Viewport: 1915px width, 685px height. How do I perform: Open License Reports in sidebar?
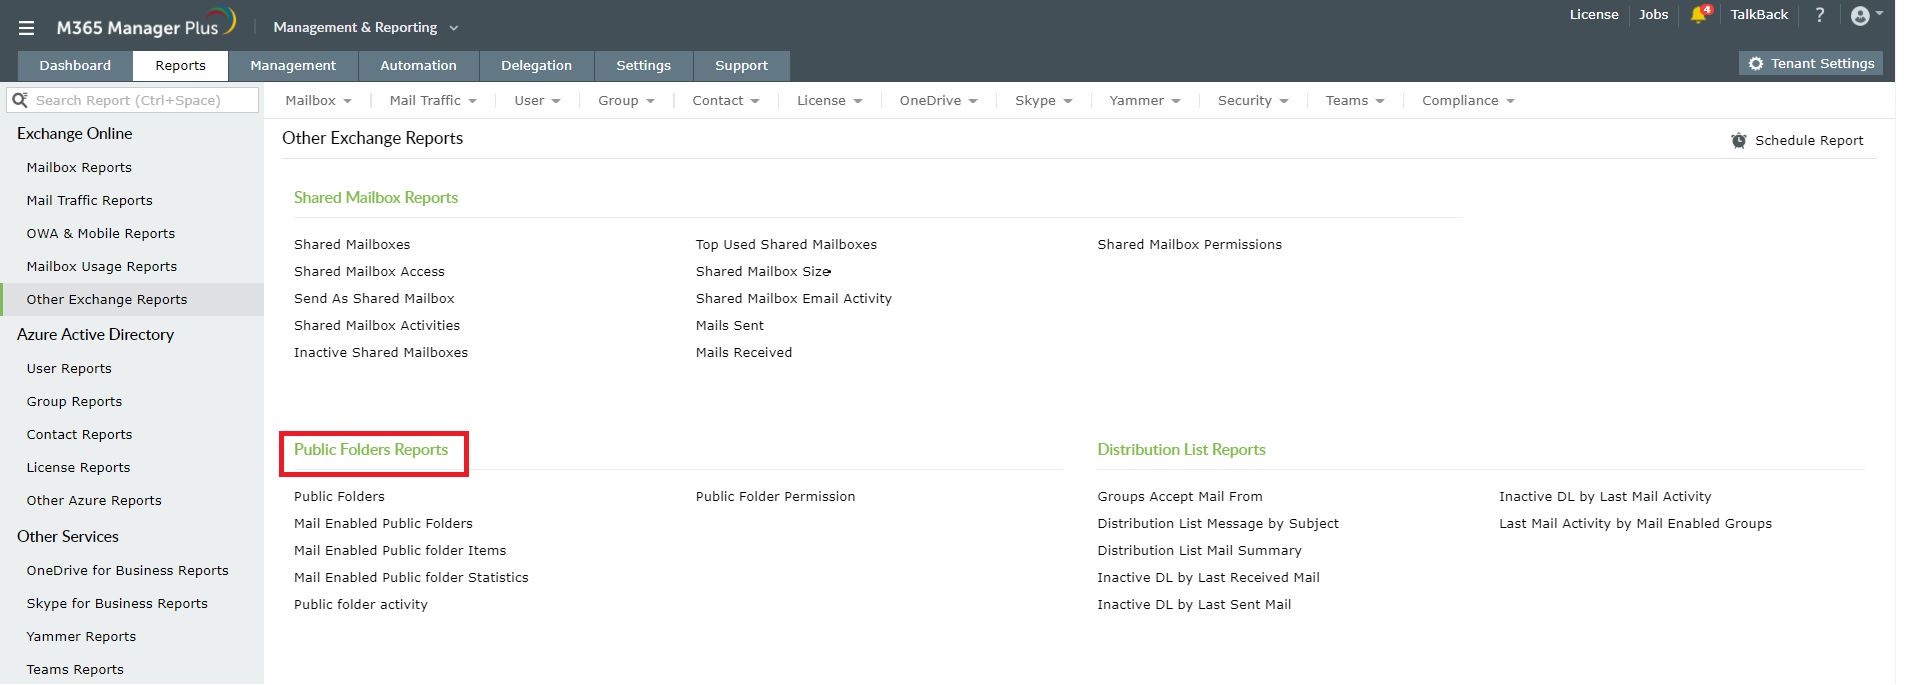coord(78,468)
